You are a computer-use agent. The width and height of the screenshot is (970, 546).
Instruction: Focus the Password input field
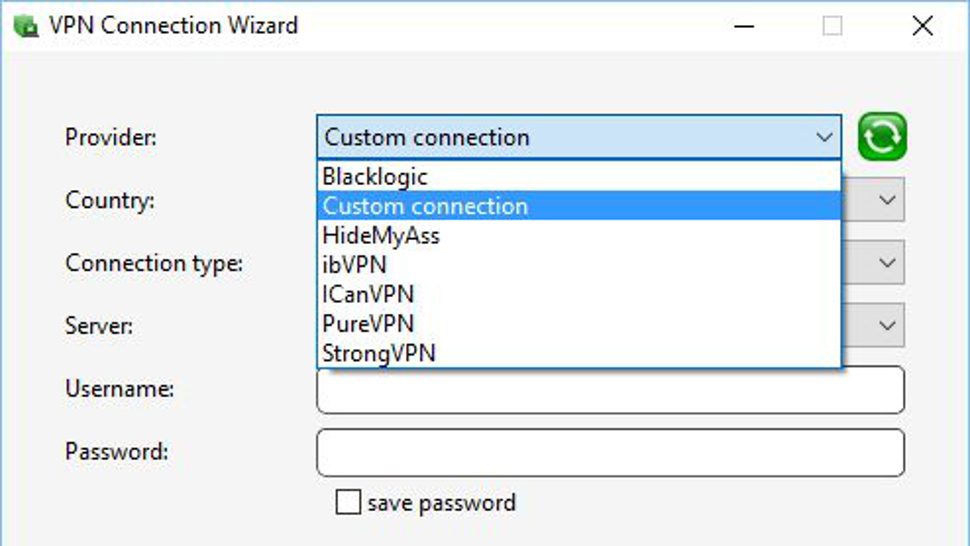pyautogui.click(x=611, y=453)
